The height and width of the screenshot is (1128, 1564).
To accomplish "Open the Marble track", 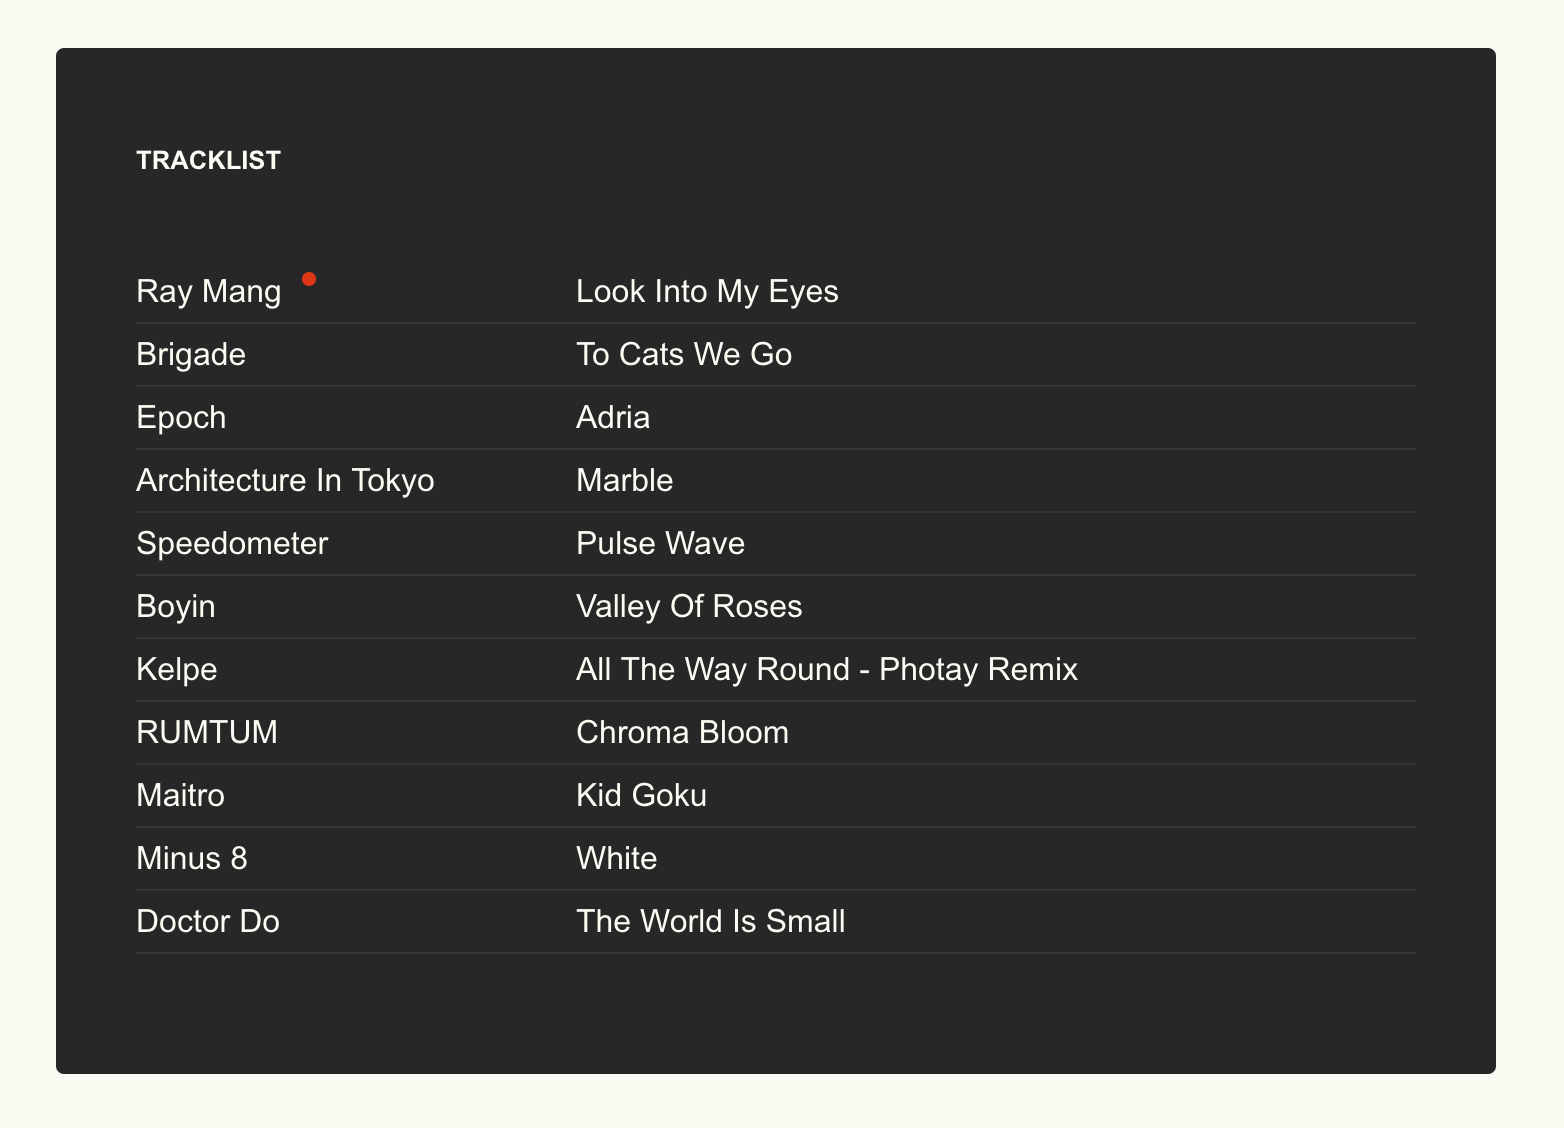I will tap(625, 480).
